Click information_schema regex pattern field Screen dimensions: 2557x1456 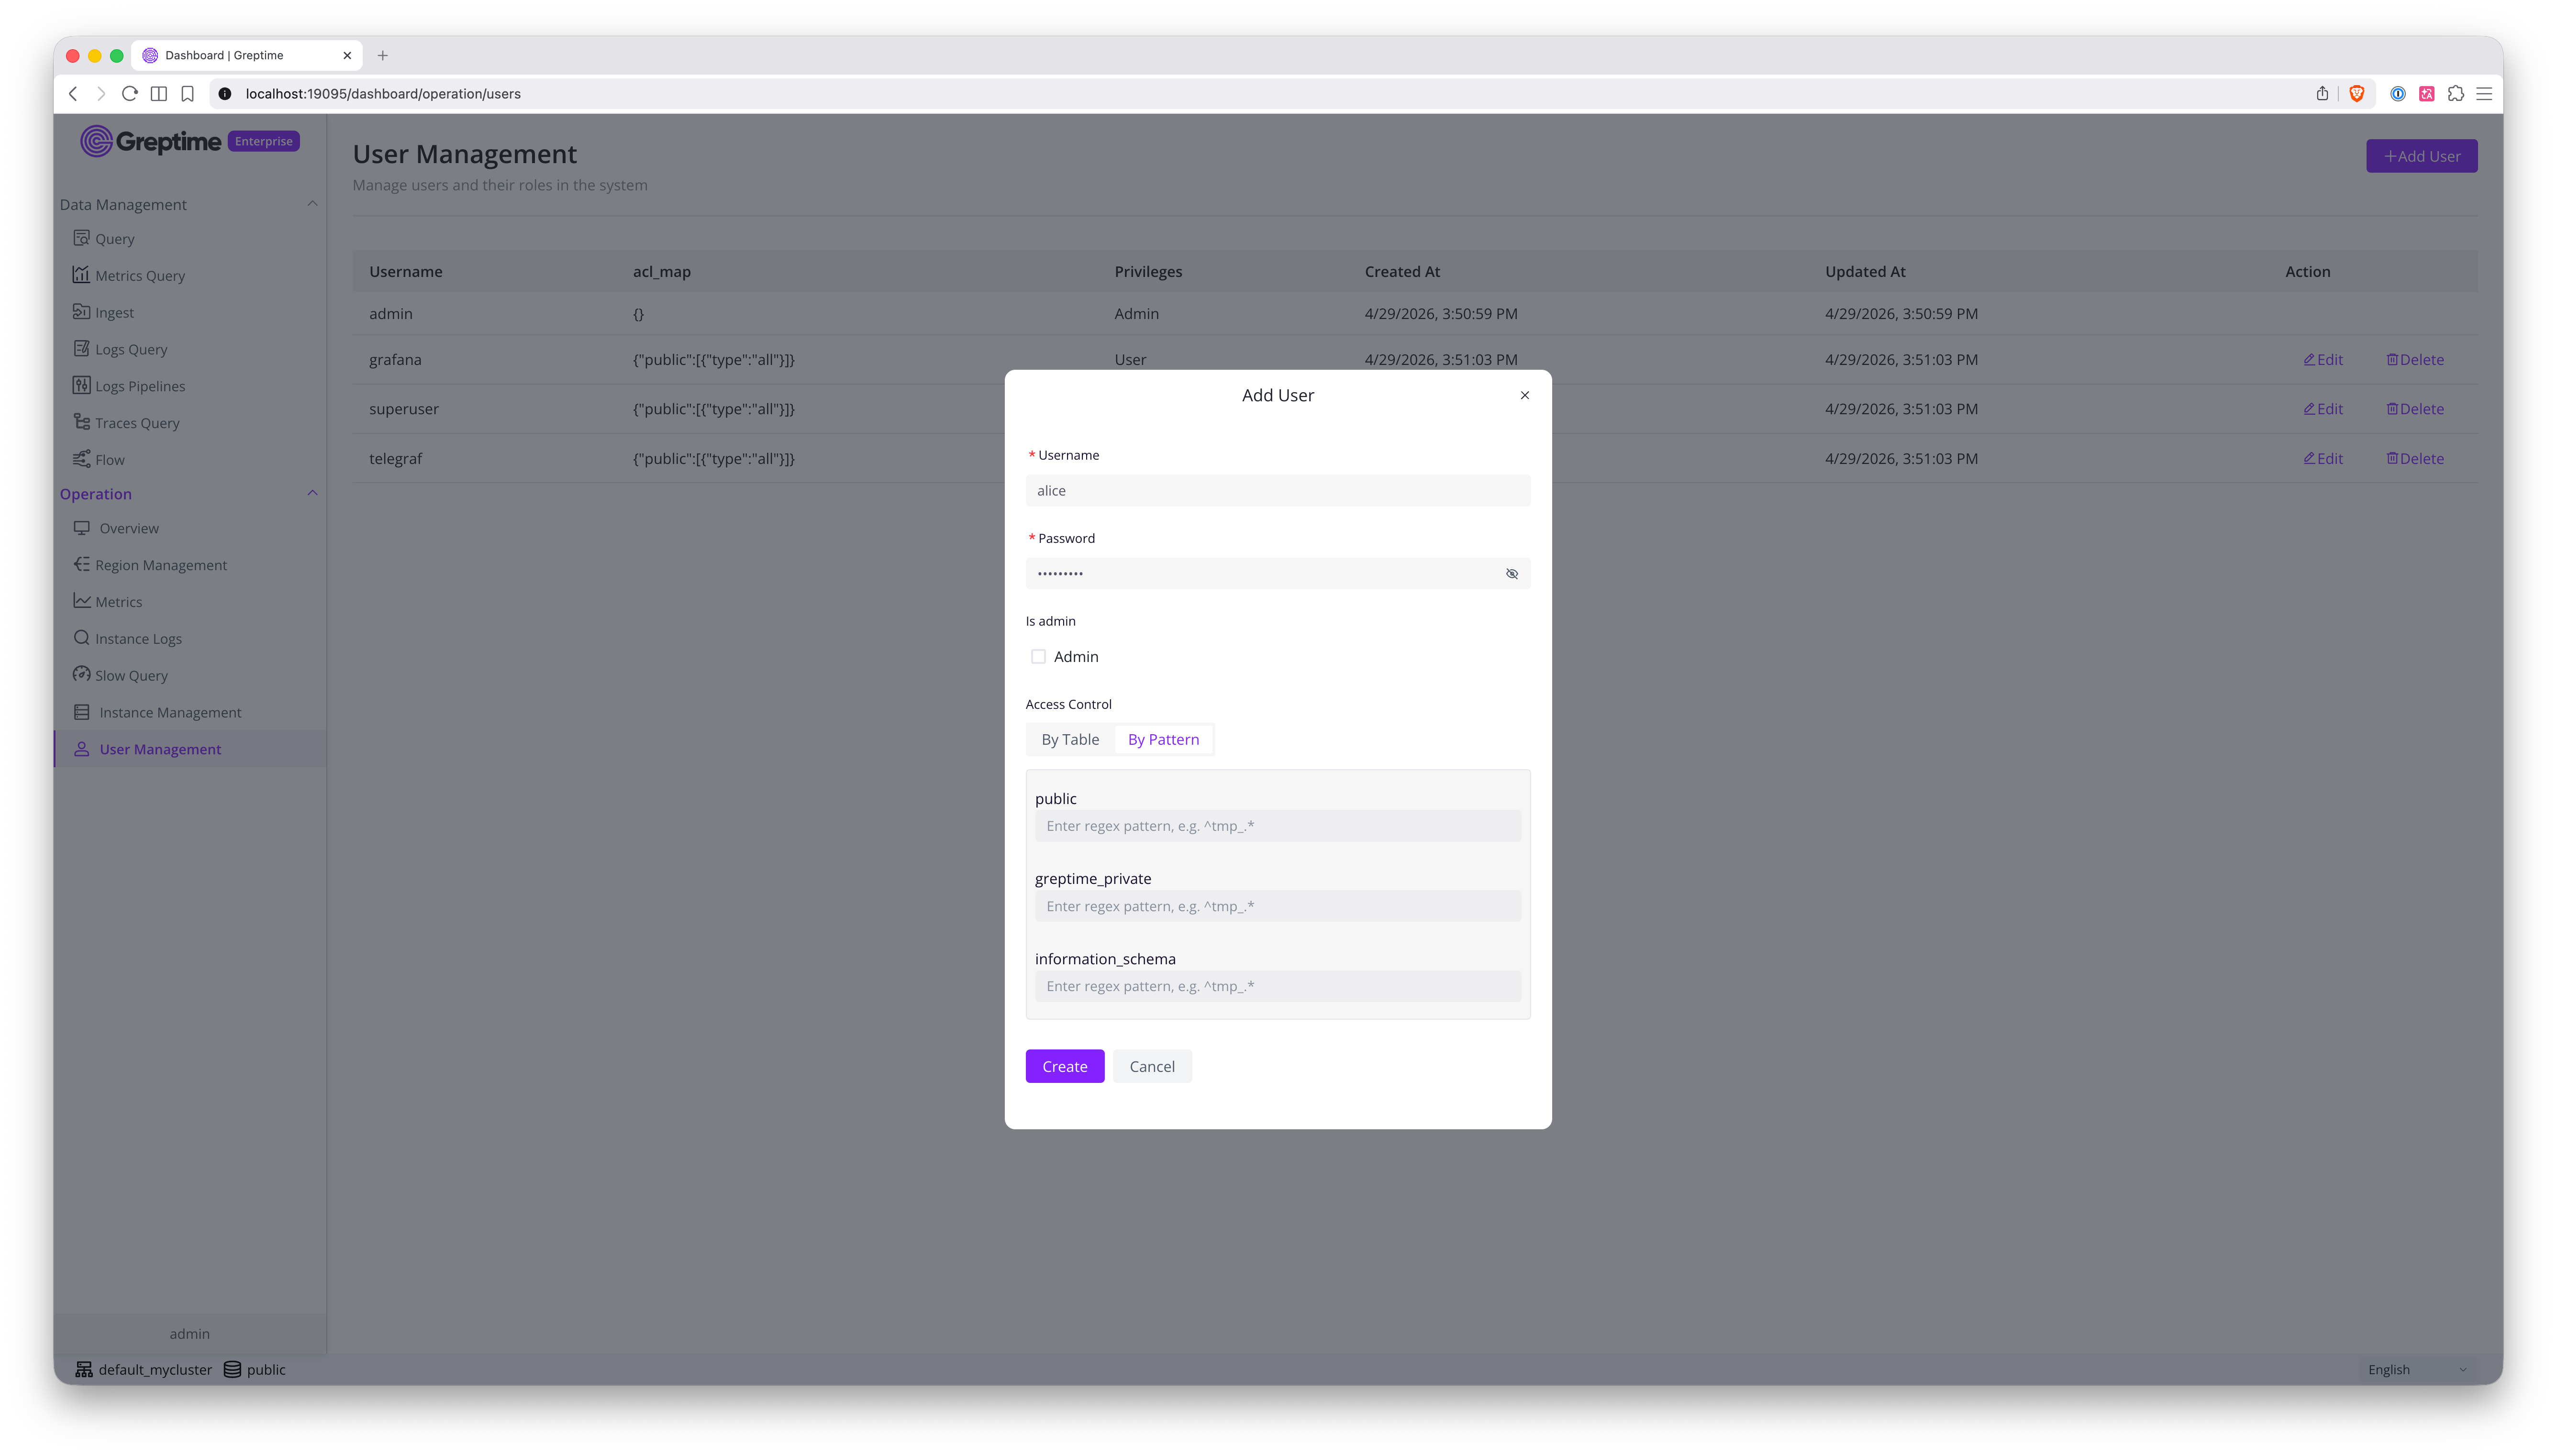coord(1278,986)
